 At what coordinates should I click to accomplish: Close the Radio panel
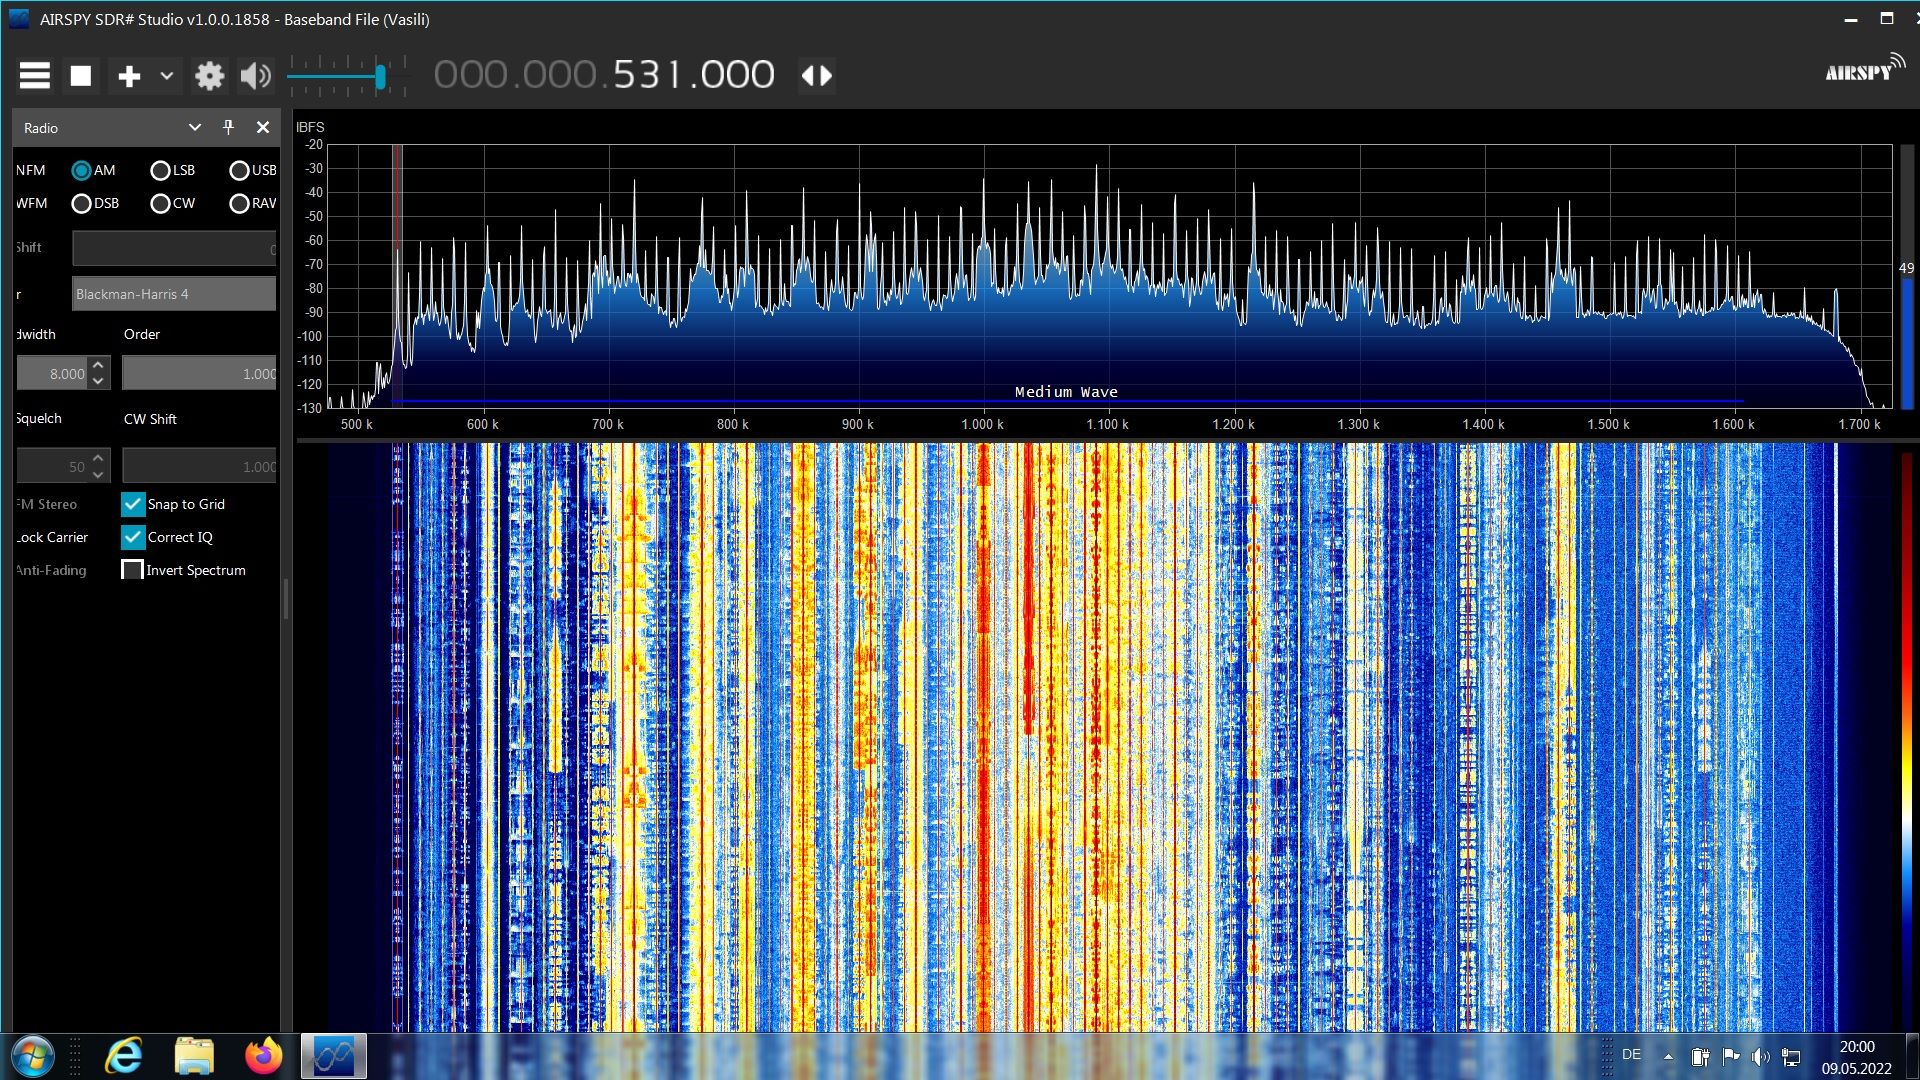263,127
